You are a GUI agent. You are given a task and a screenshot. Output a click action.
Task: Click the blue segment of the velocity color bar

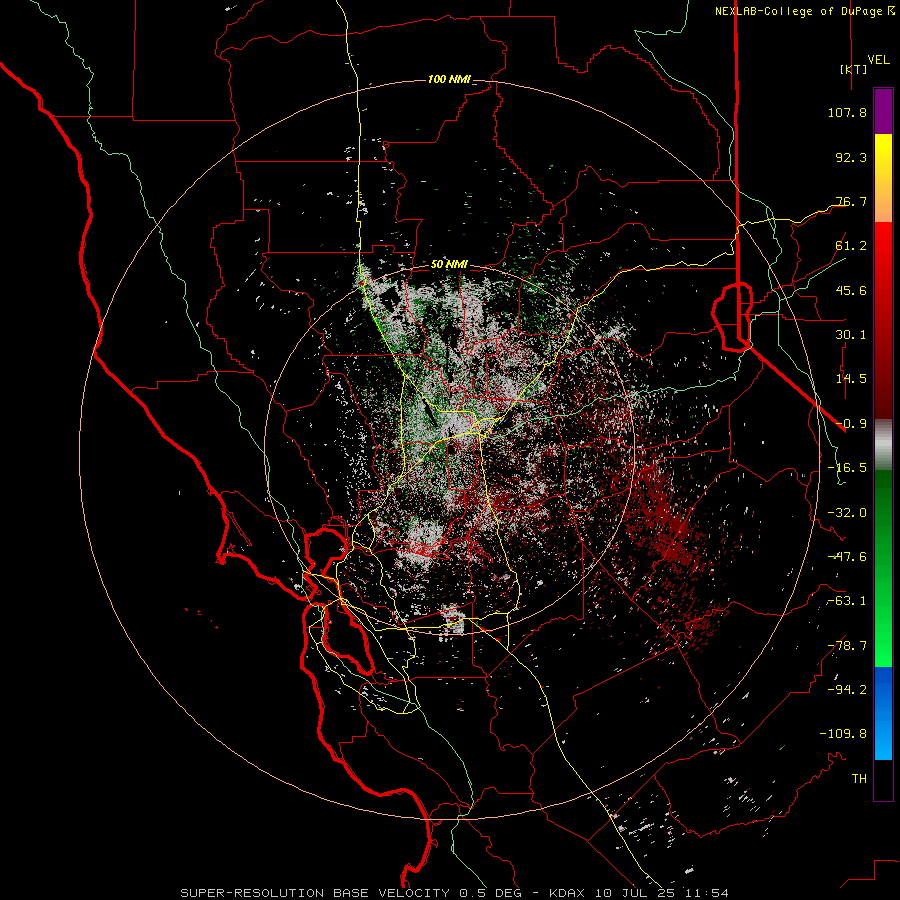point(883,713)
